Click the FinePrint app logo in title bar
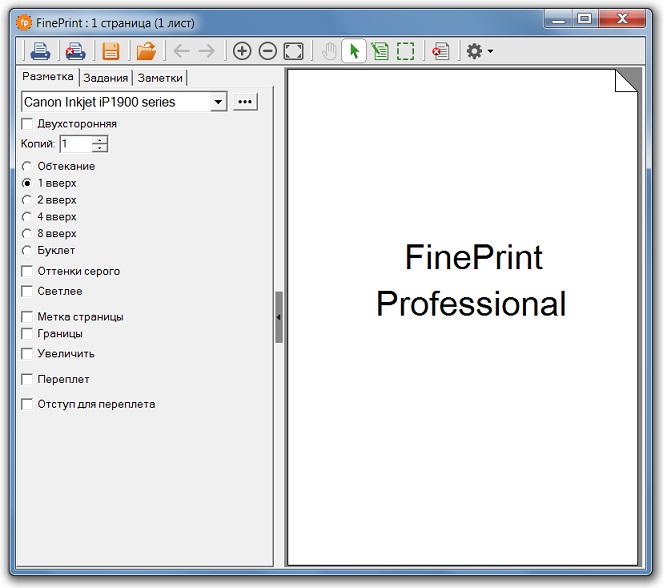Image resolution: width=663 pixels, height=588 pixels. coord(24,22)
